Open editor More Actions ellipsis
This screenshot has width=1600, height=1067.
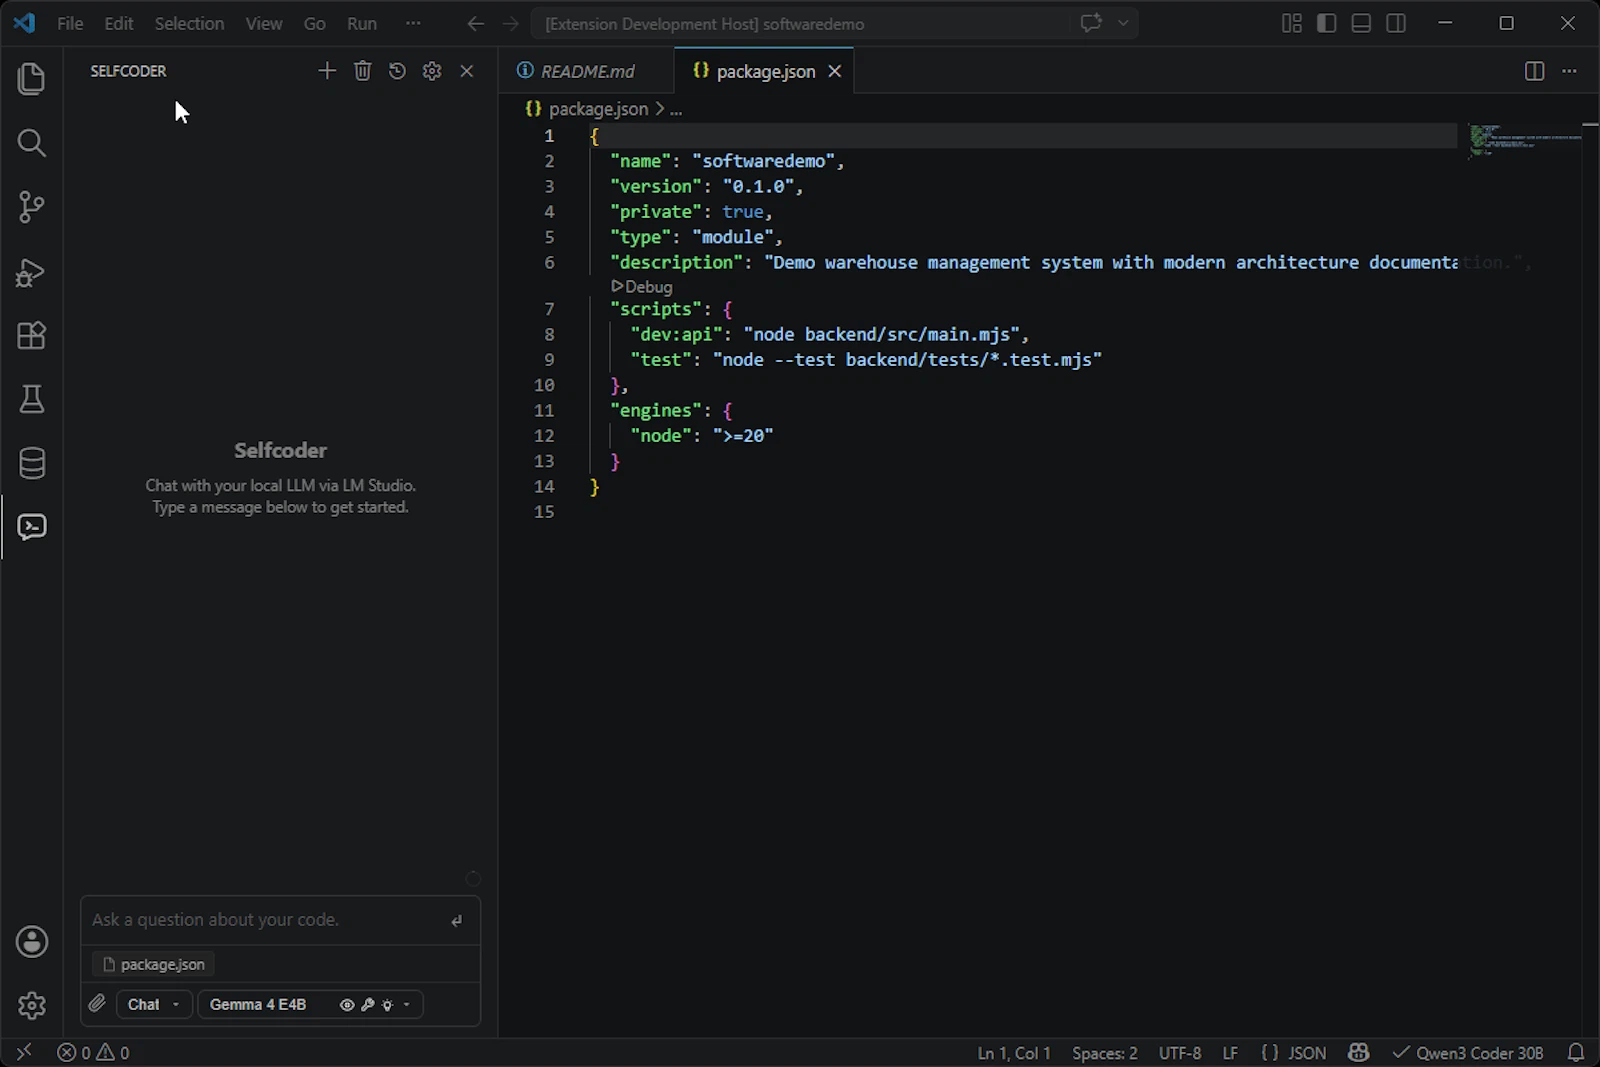[1569, 71]
